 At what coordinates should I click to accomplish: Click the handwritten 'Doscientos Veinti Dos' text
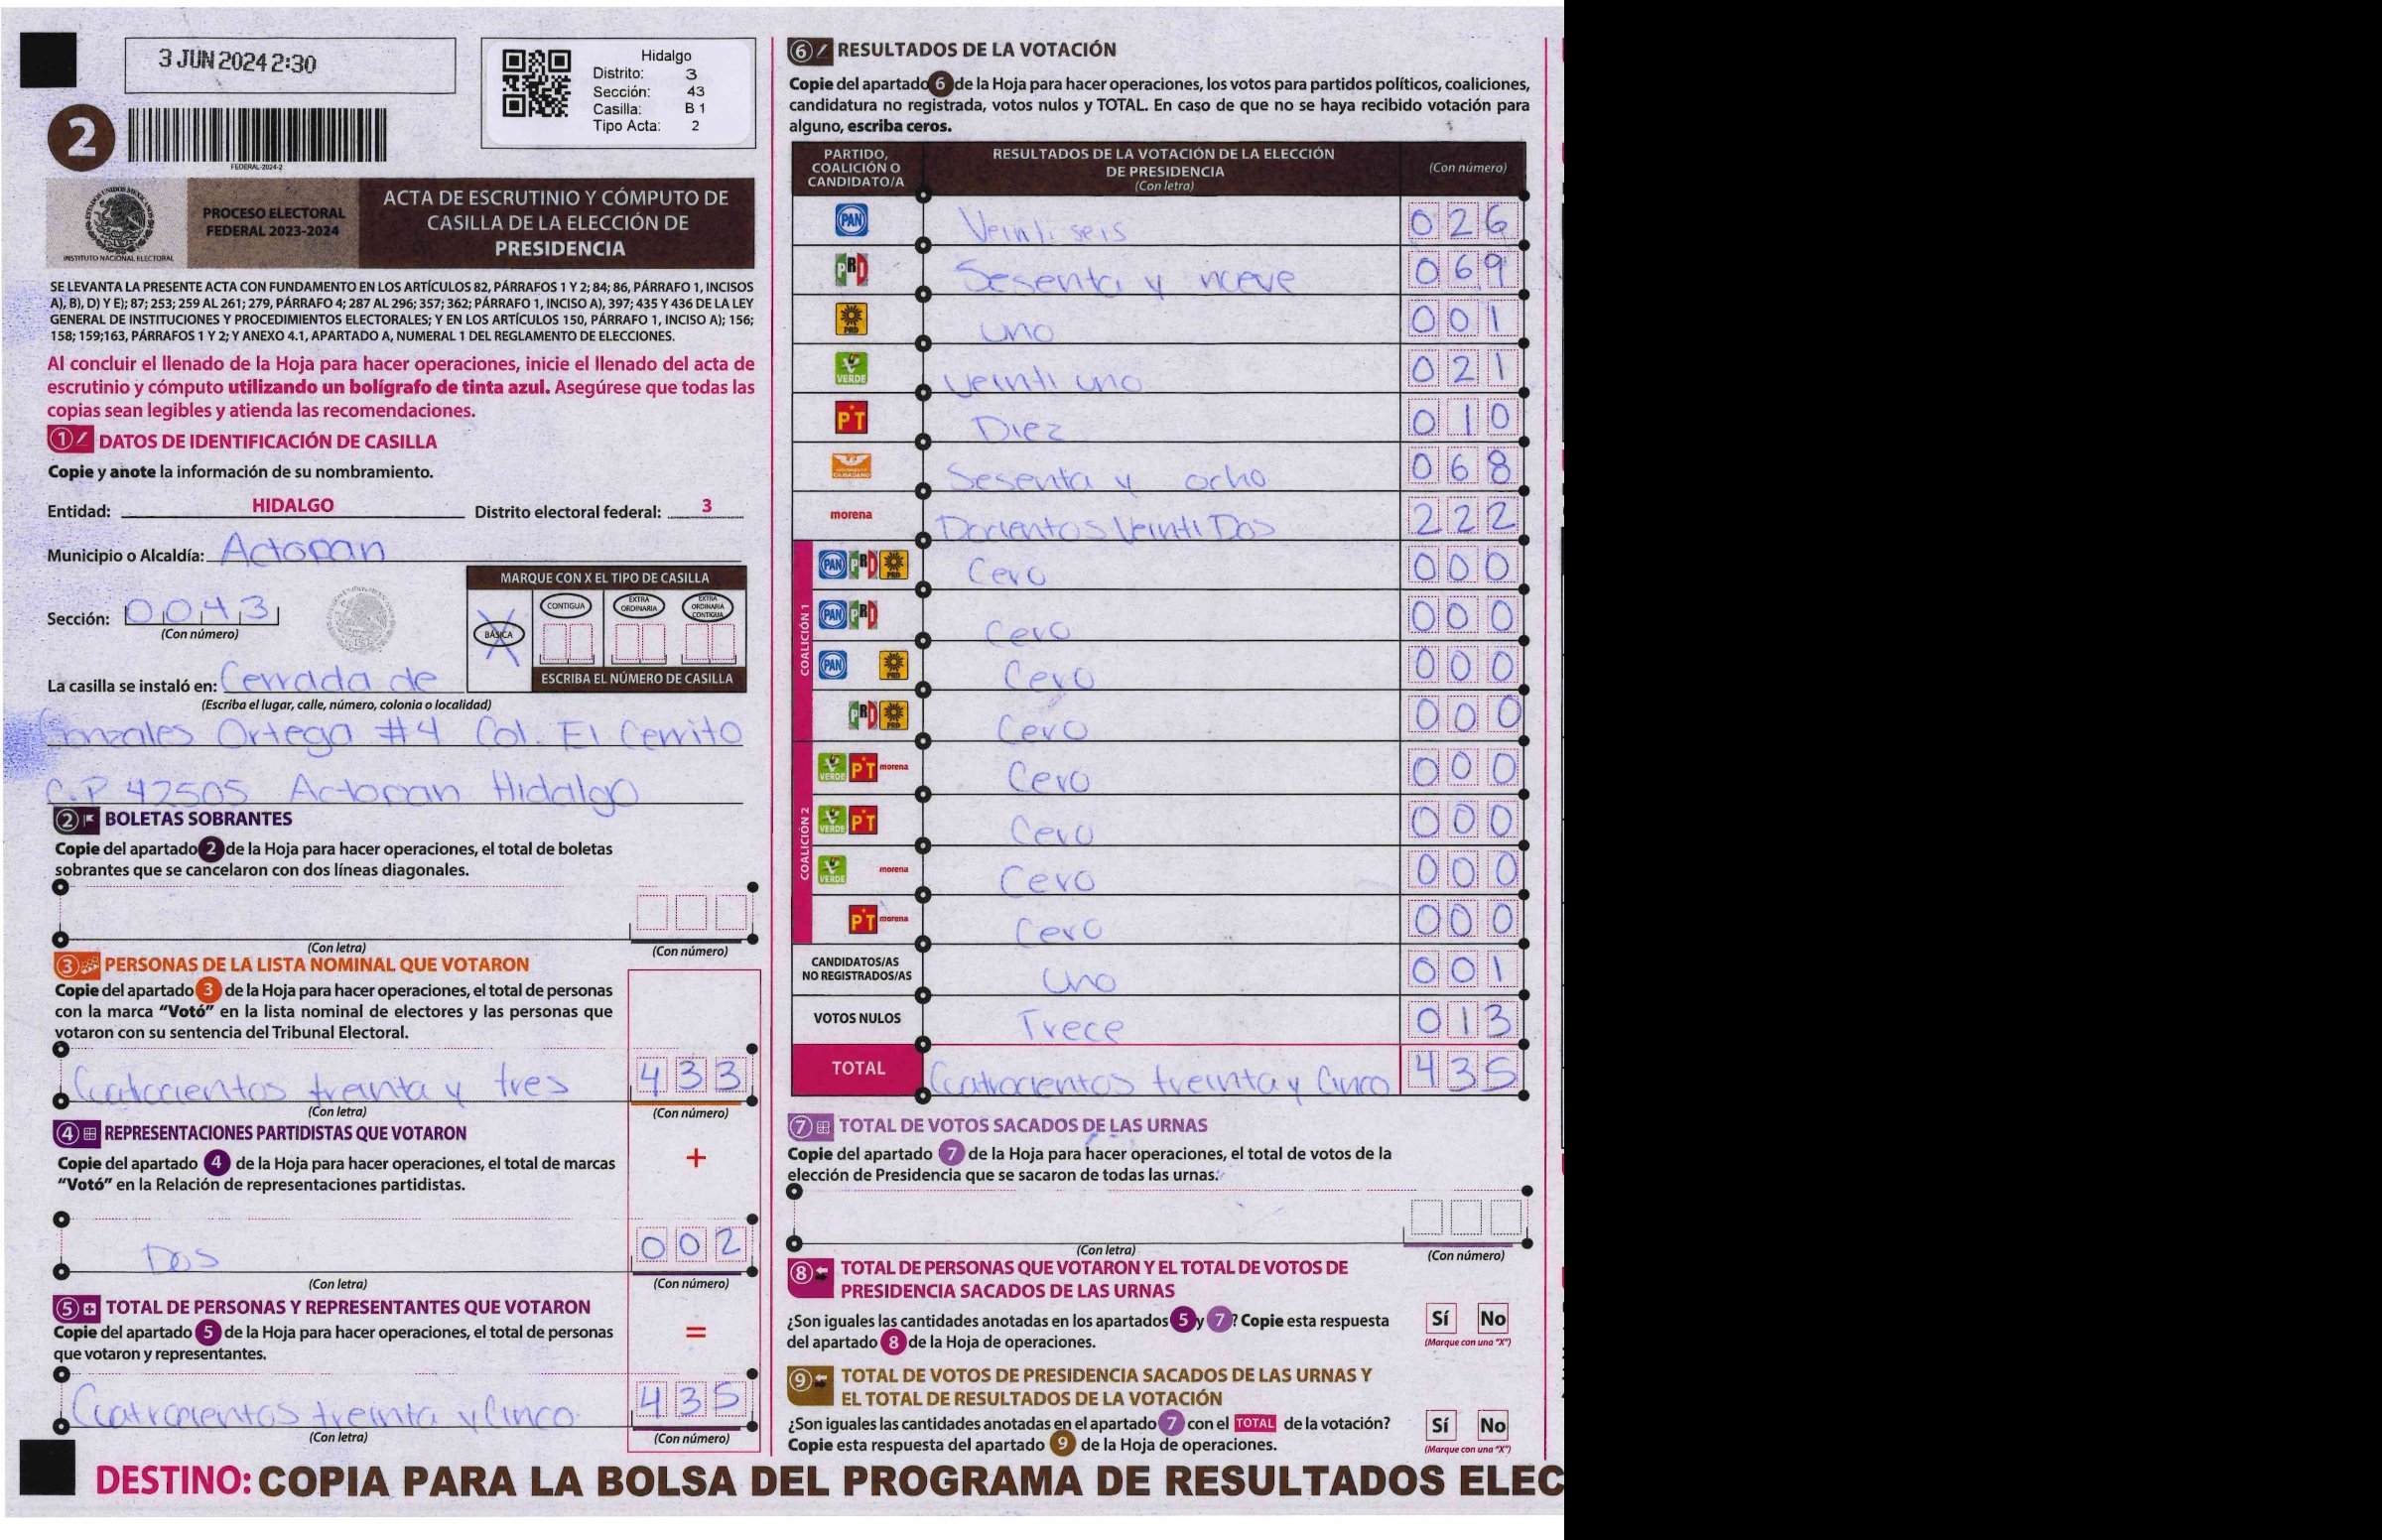coord(1105,525)
